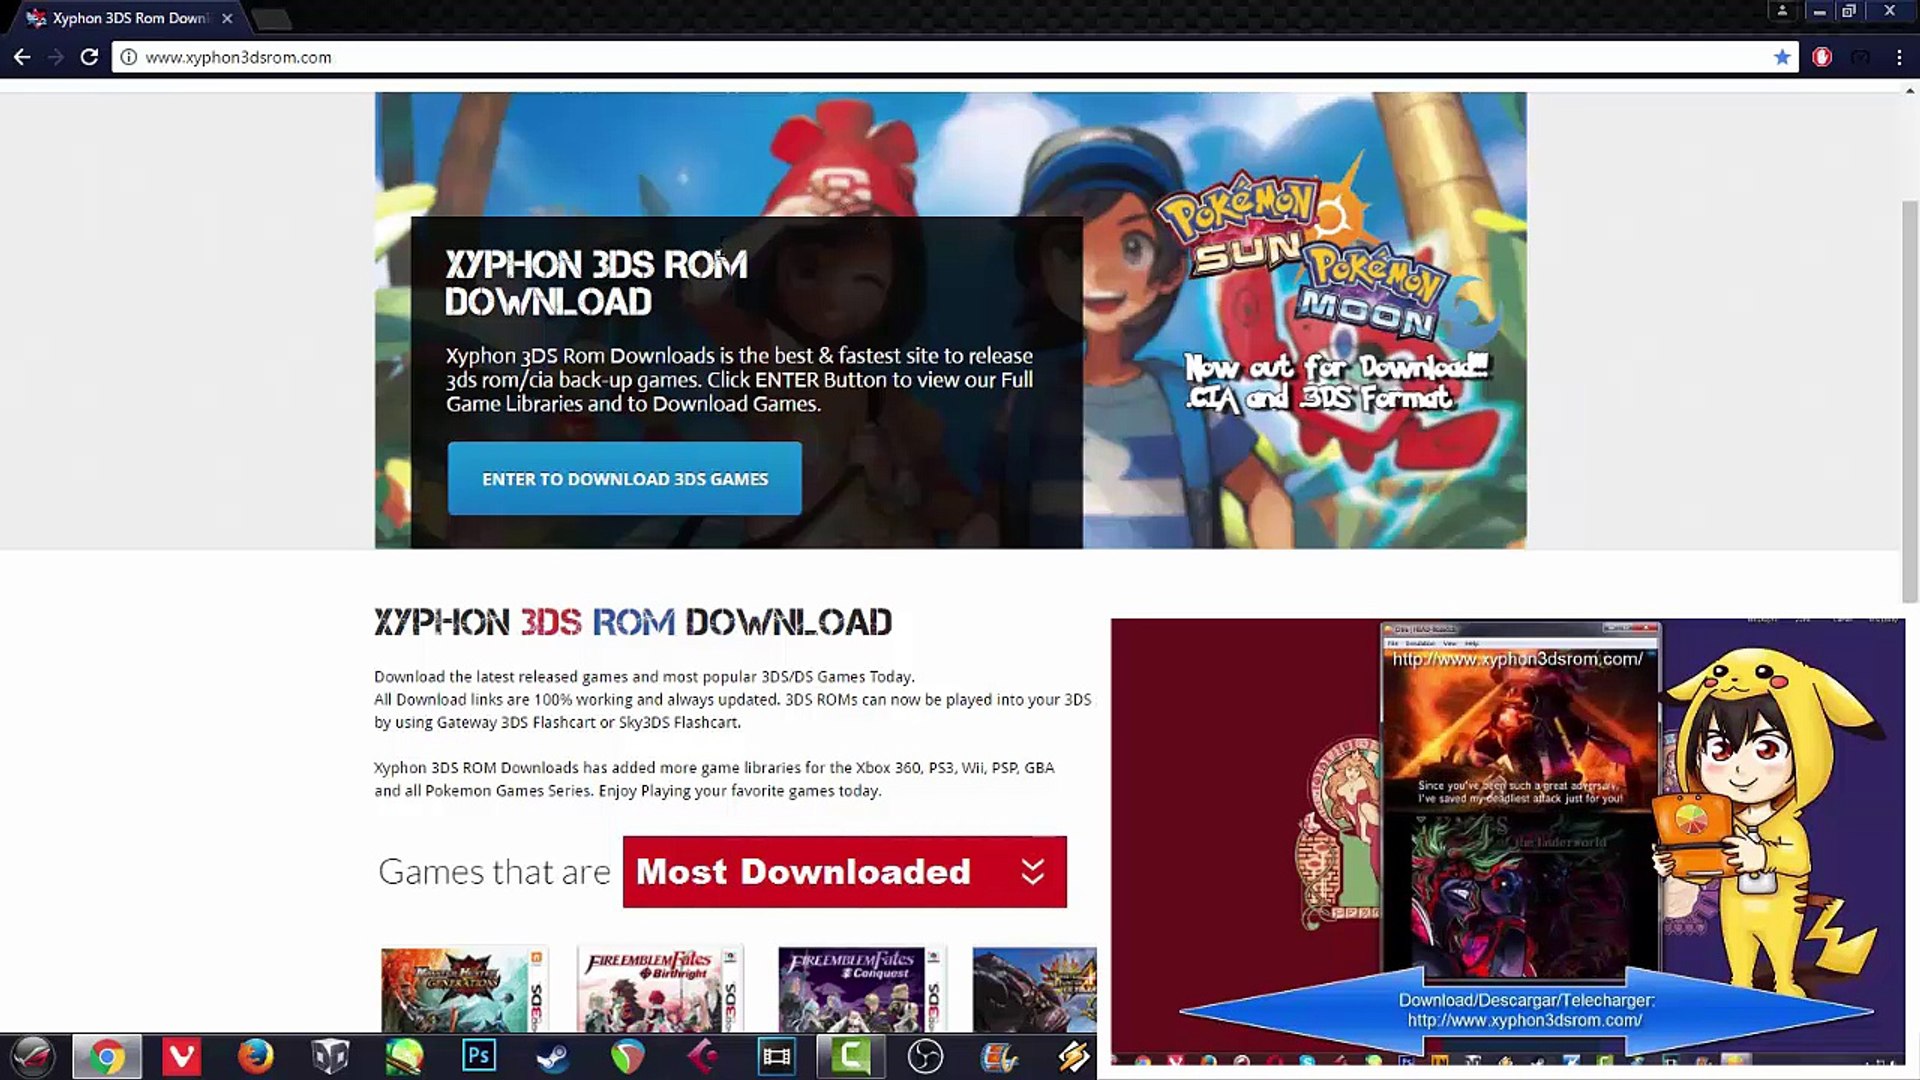Image resolution: width=1920 pixels, height=1080 pixels.
Task: Open Vivaldi browser from the taskbar
Action: click(181, 1056)
